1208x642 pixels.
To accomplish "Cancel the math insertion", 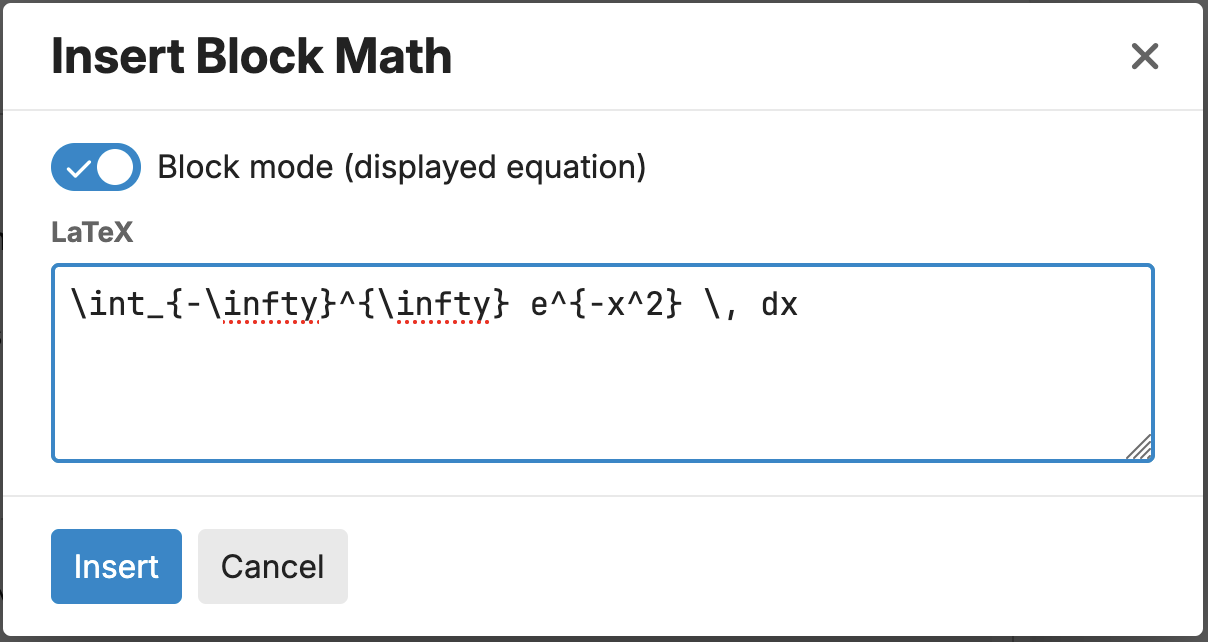I will coord(272,567).
